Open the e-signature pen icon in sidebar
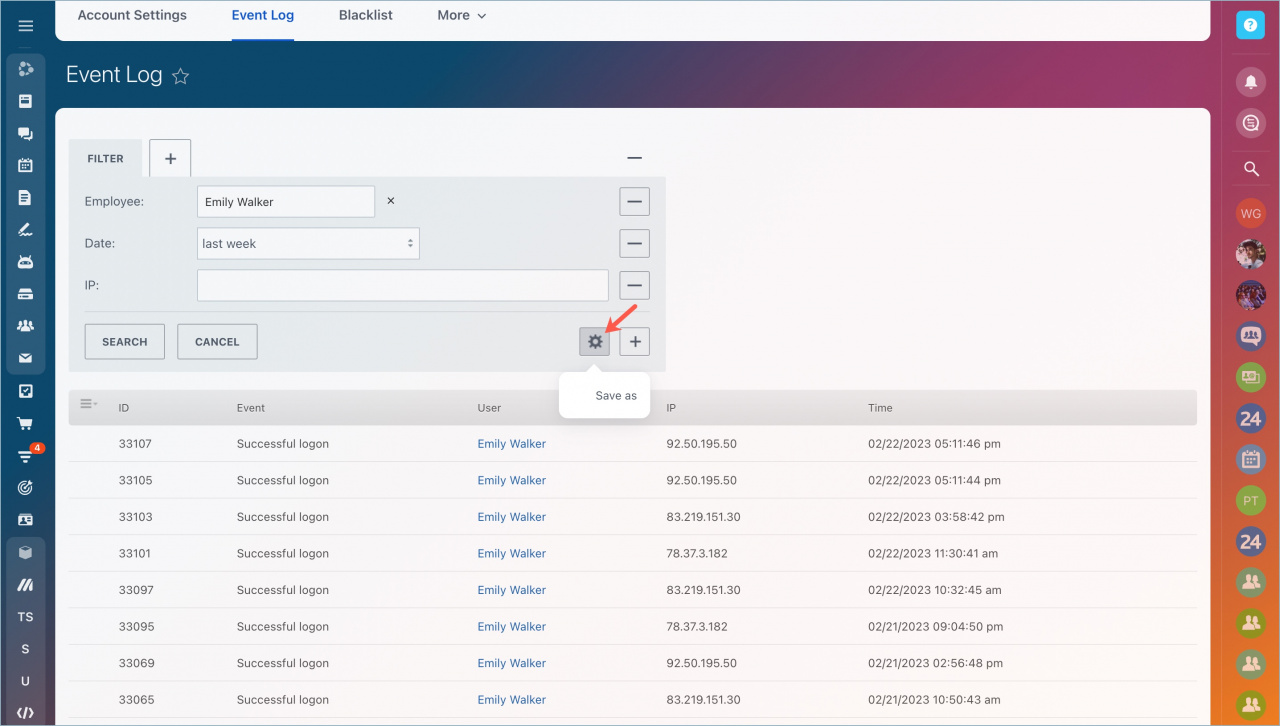Screen dimensions: 1280x726 tap(26, 230)
